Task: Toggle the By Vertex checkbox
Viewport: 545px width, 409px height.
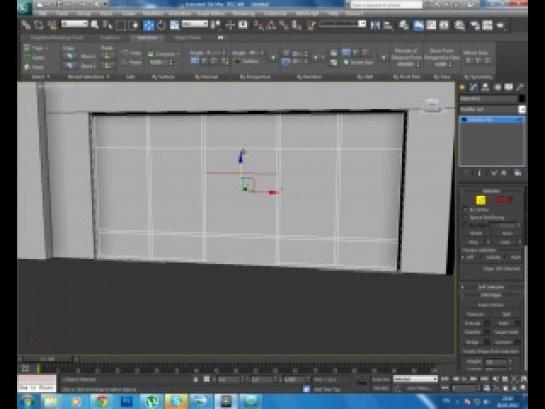Action: (466, 210)
